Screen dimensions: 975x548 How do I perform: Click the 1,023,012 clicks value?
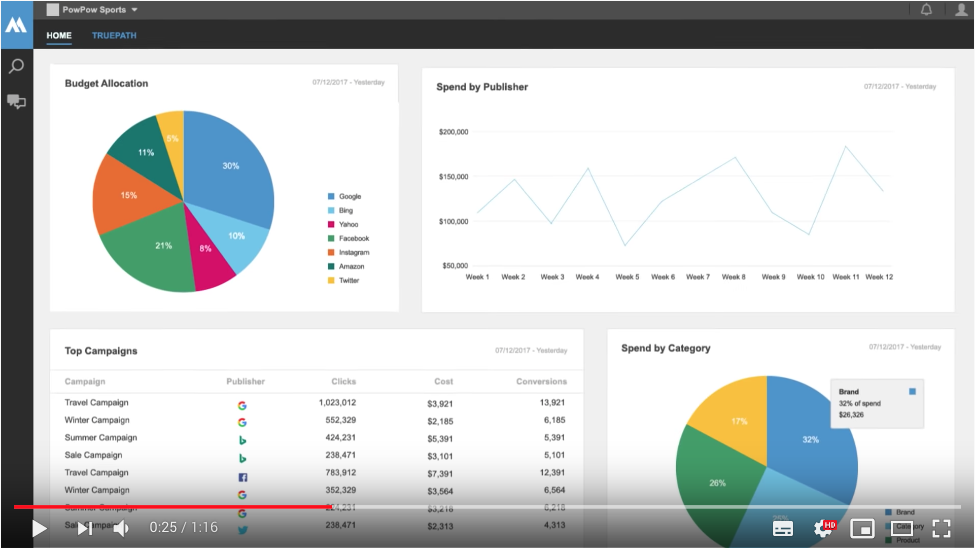tap(337, 402)
